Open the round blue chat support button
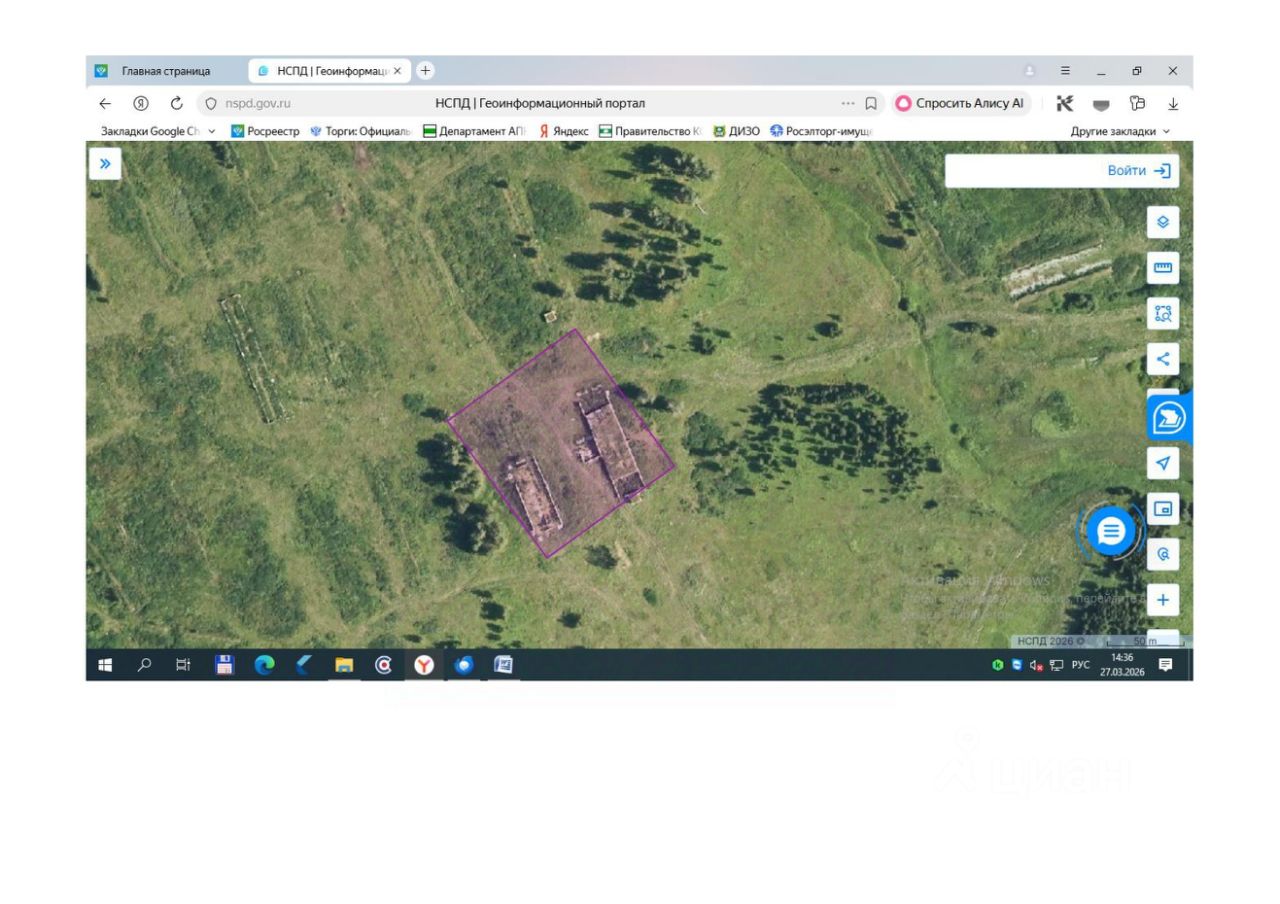This screenshot has height=904, width=1280. (1110, 531)
